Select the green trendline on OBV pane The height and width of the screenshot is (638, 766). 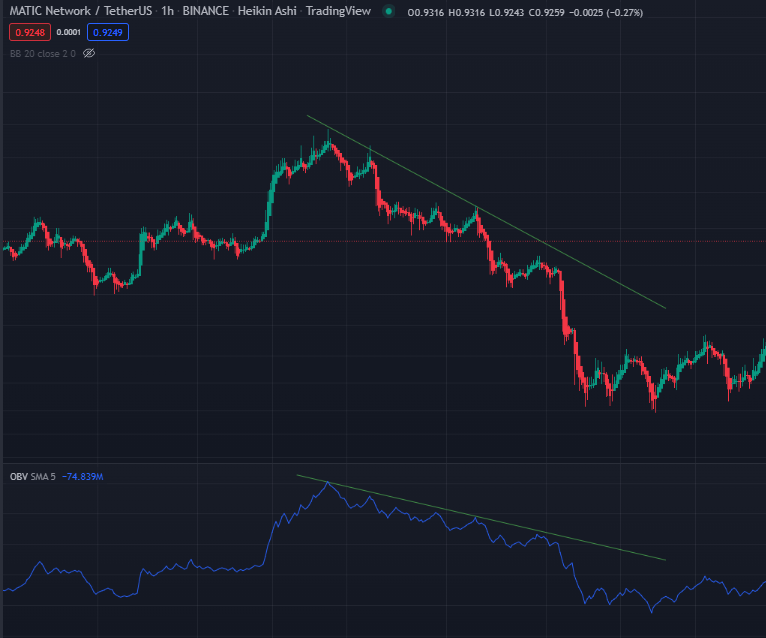click(x=481, y=517)
